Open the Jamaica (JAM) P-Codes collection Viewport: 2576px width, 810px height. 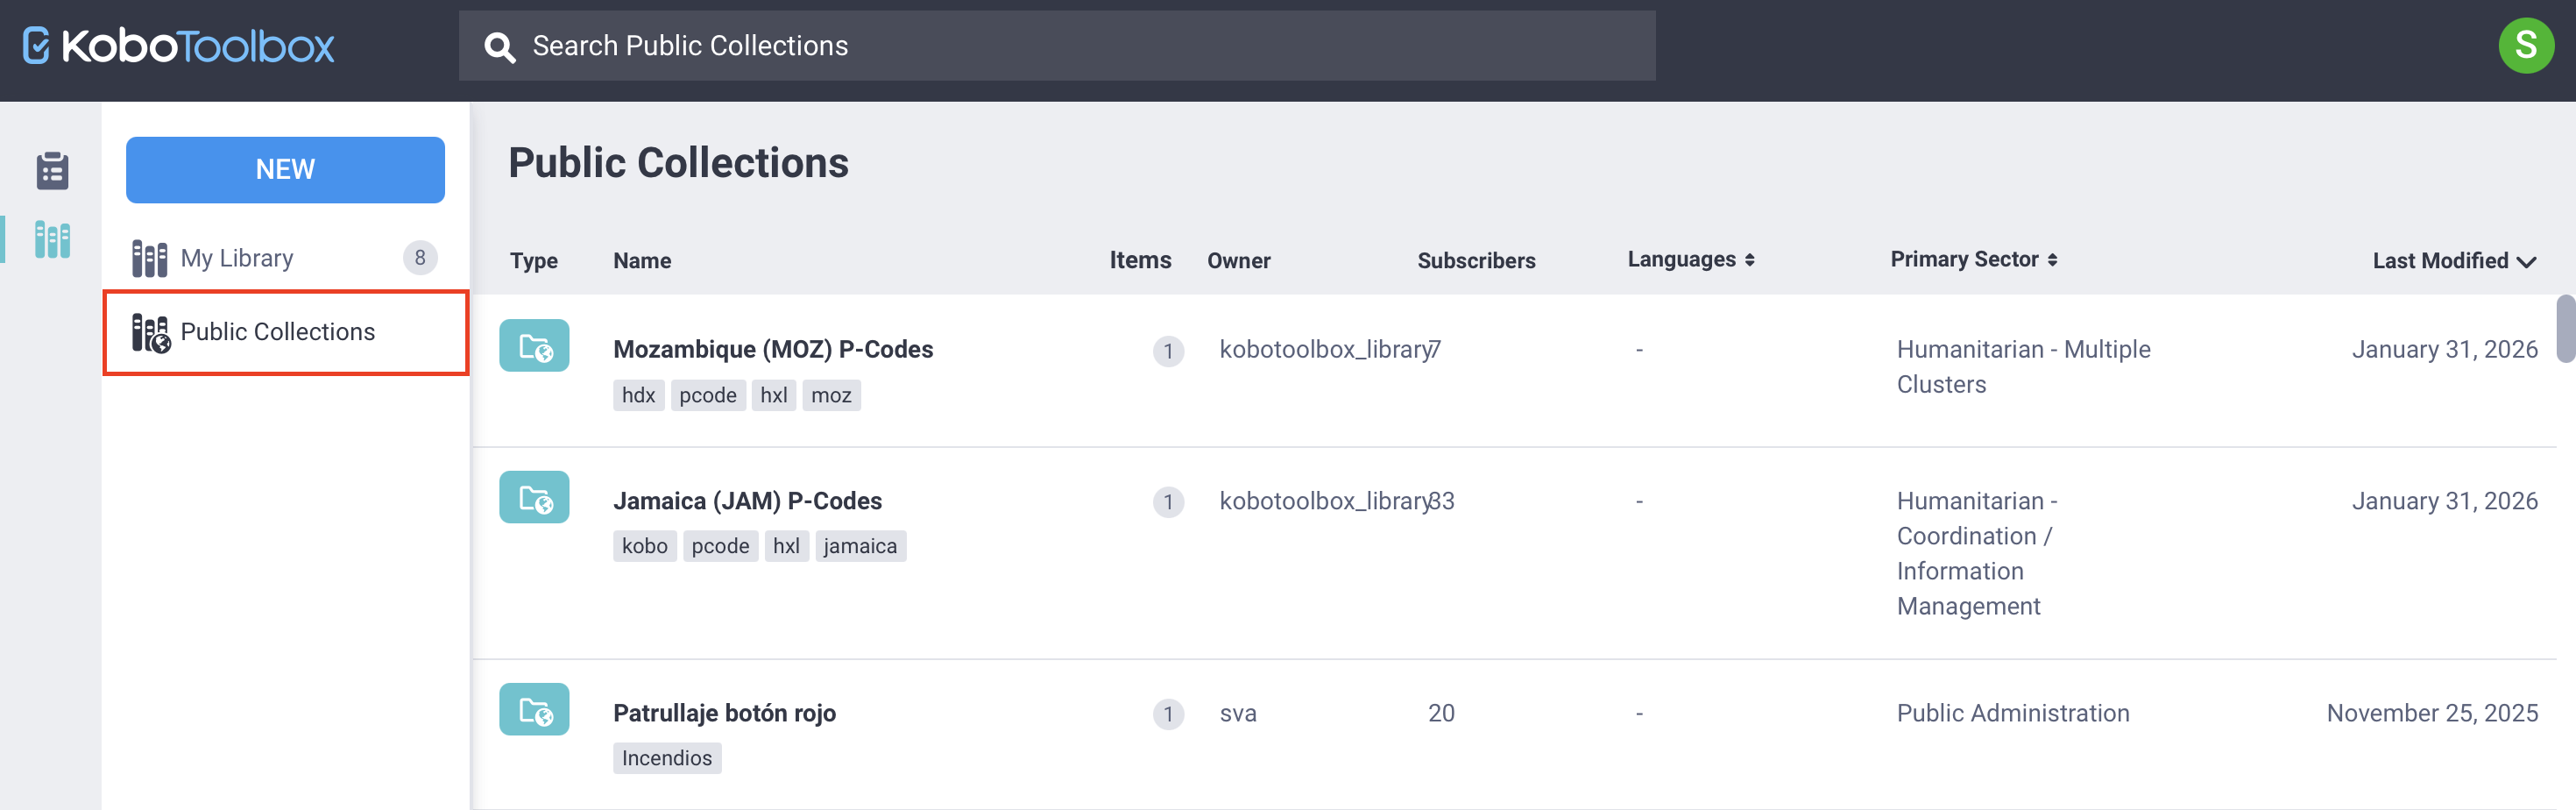[748, 500]
